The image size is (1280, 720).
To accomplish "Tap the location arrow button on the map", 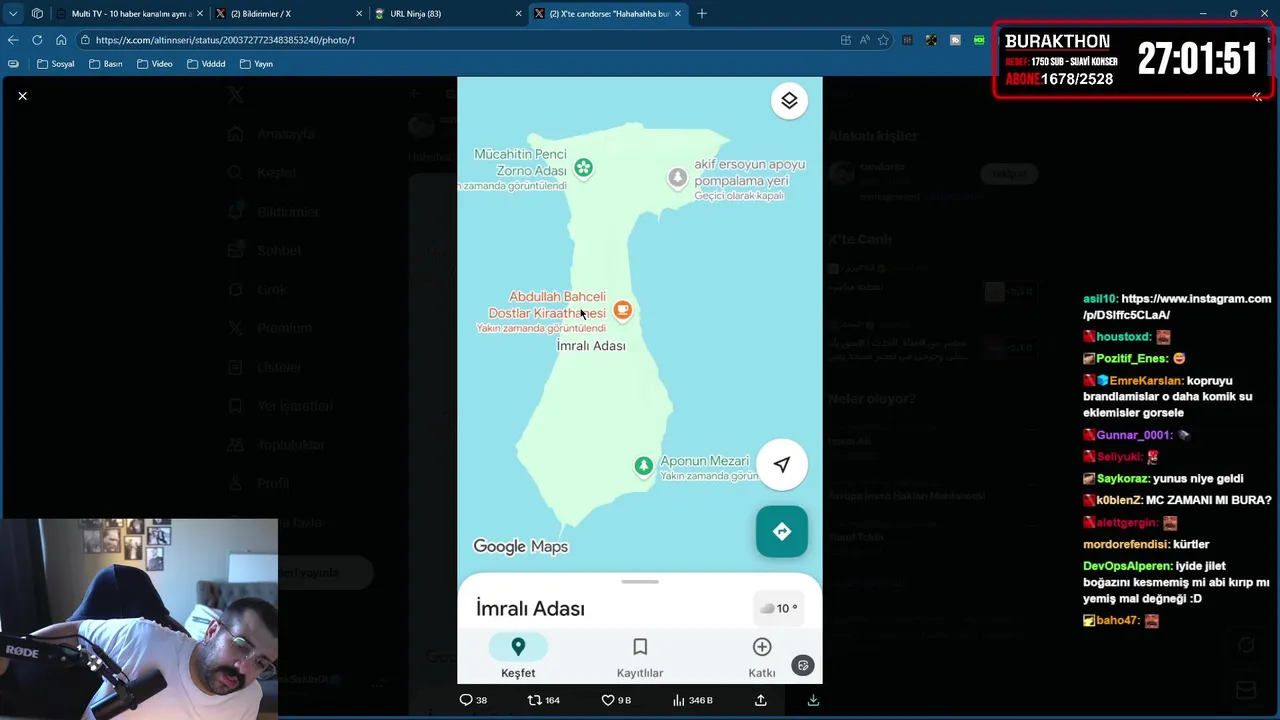I will [782, 464].
